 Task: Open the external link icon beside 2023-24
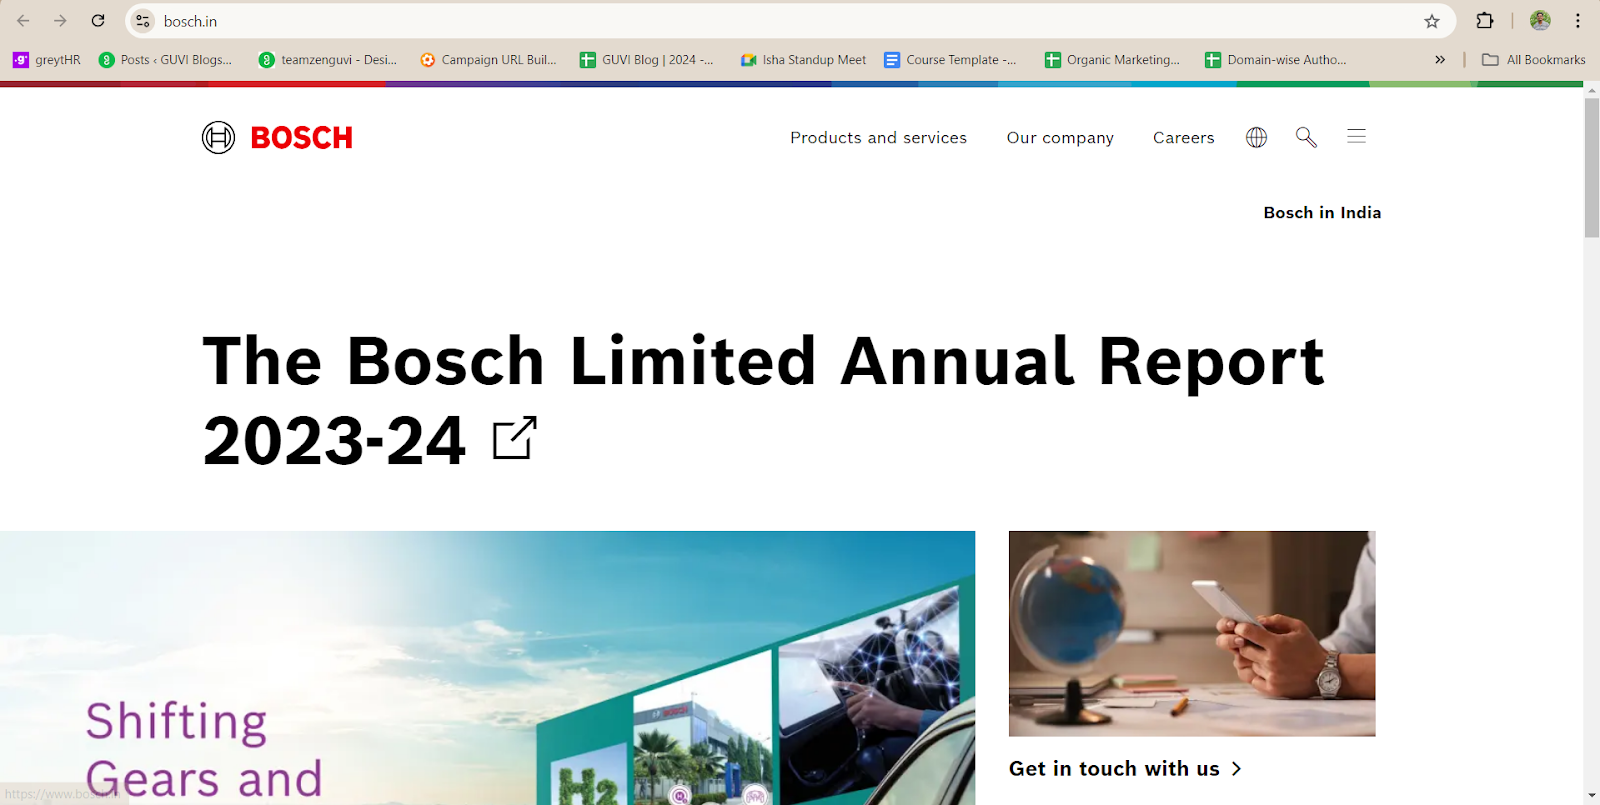(515, 438)
